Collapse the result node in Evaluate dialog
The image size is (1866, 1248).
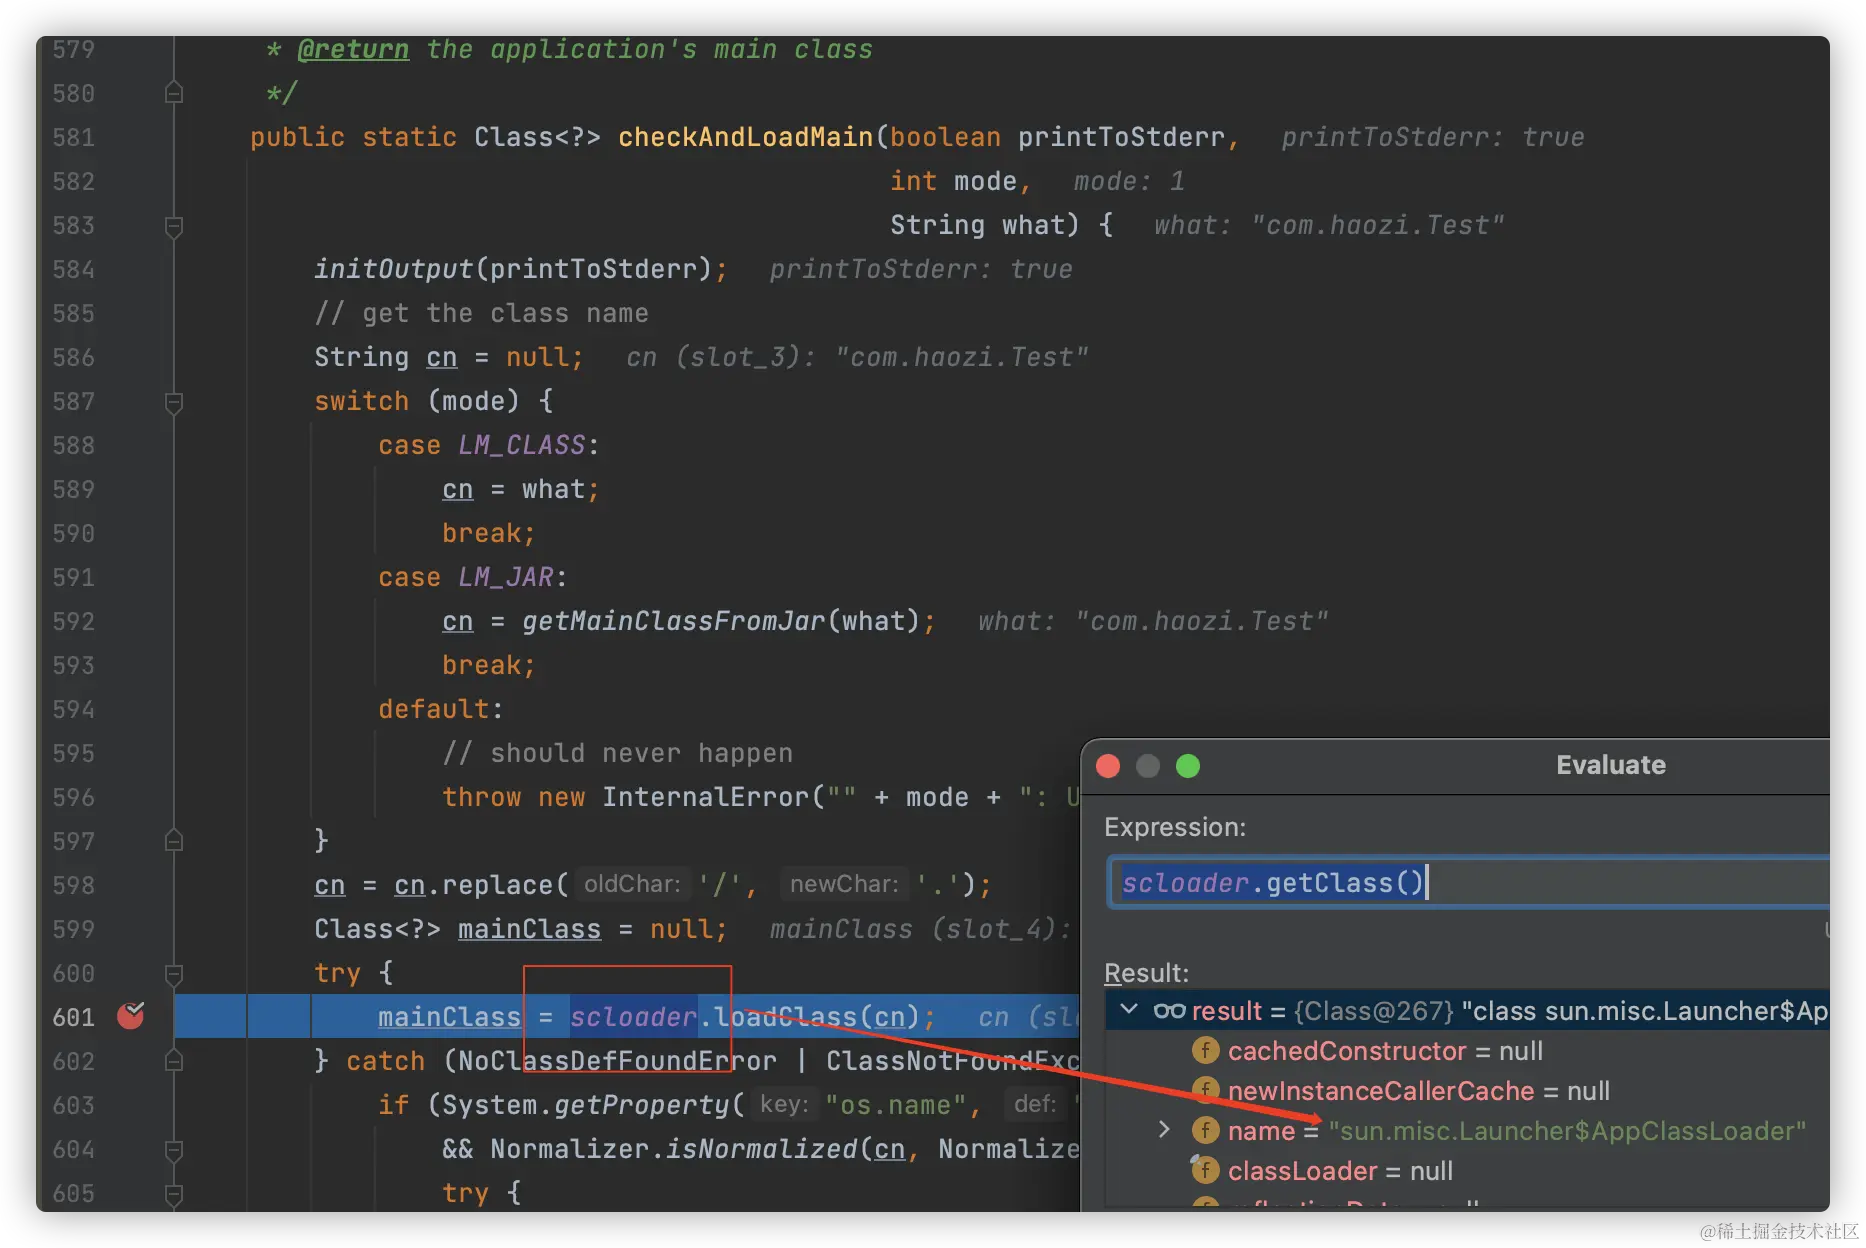click(x=1129, y=1010)
